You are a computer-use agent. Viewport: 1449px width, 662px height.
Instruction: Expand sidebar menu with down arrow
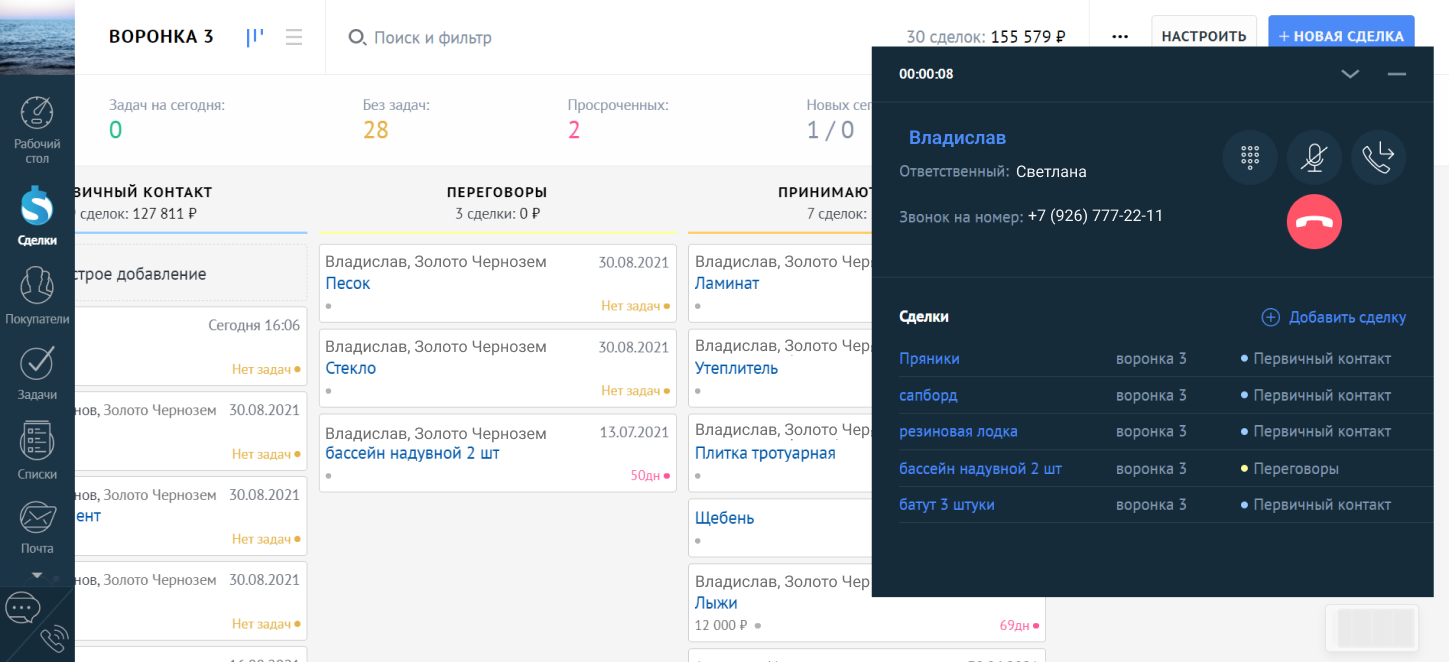tap(37, 575)
